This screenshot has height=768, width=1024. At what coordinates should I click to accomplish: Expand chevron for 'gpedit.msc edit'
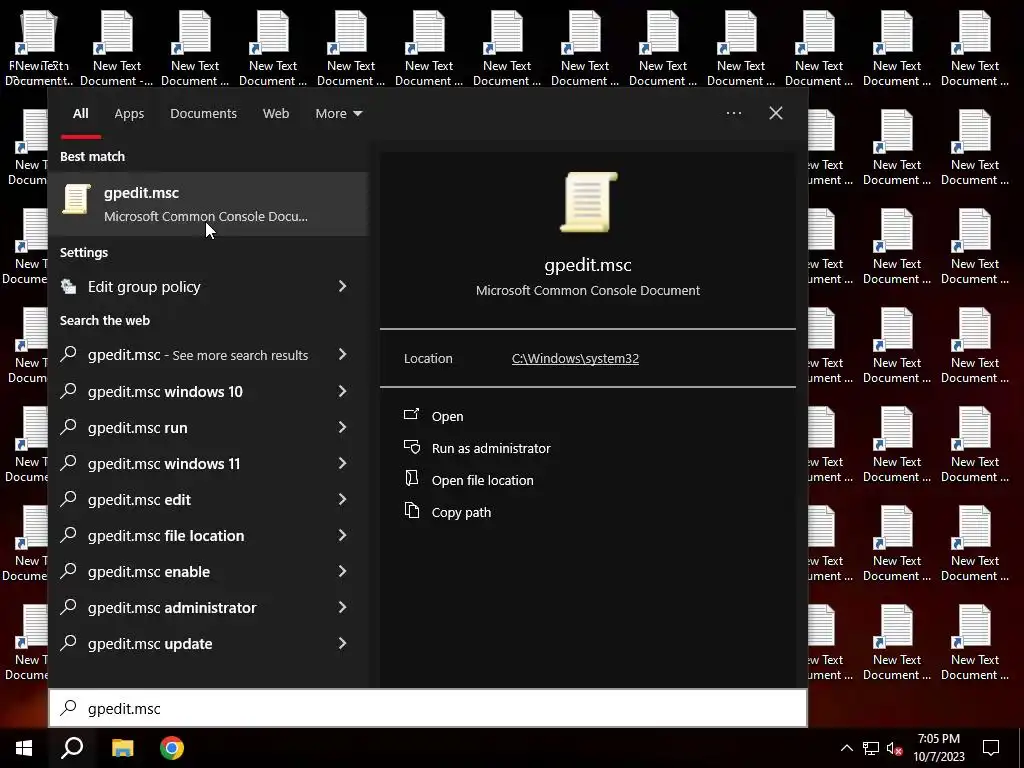342,499
